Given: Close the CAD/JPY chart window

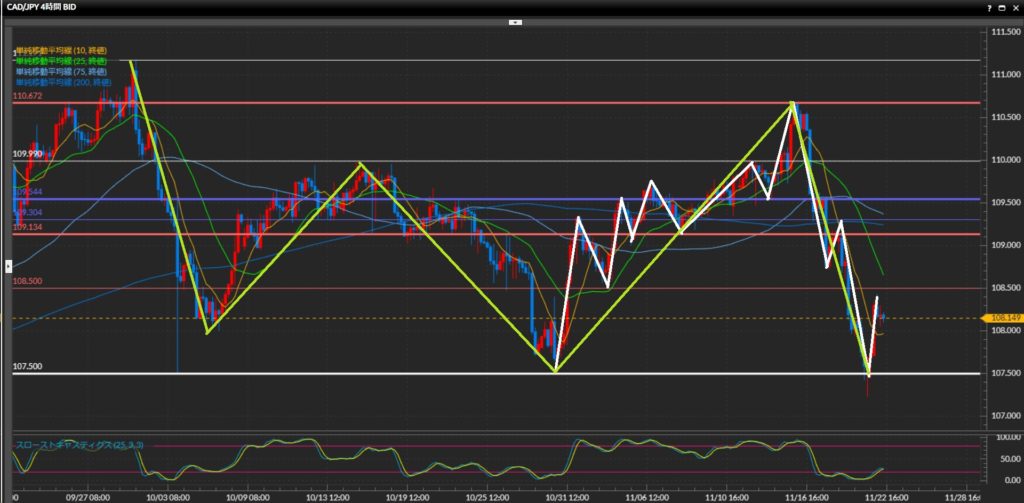Looking at the screenshot, I should tap(1016, 6).
